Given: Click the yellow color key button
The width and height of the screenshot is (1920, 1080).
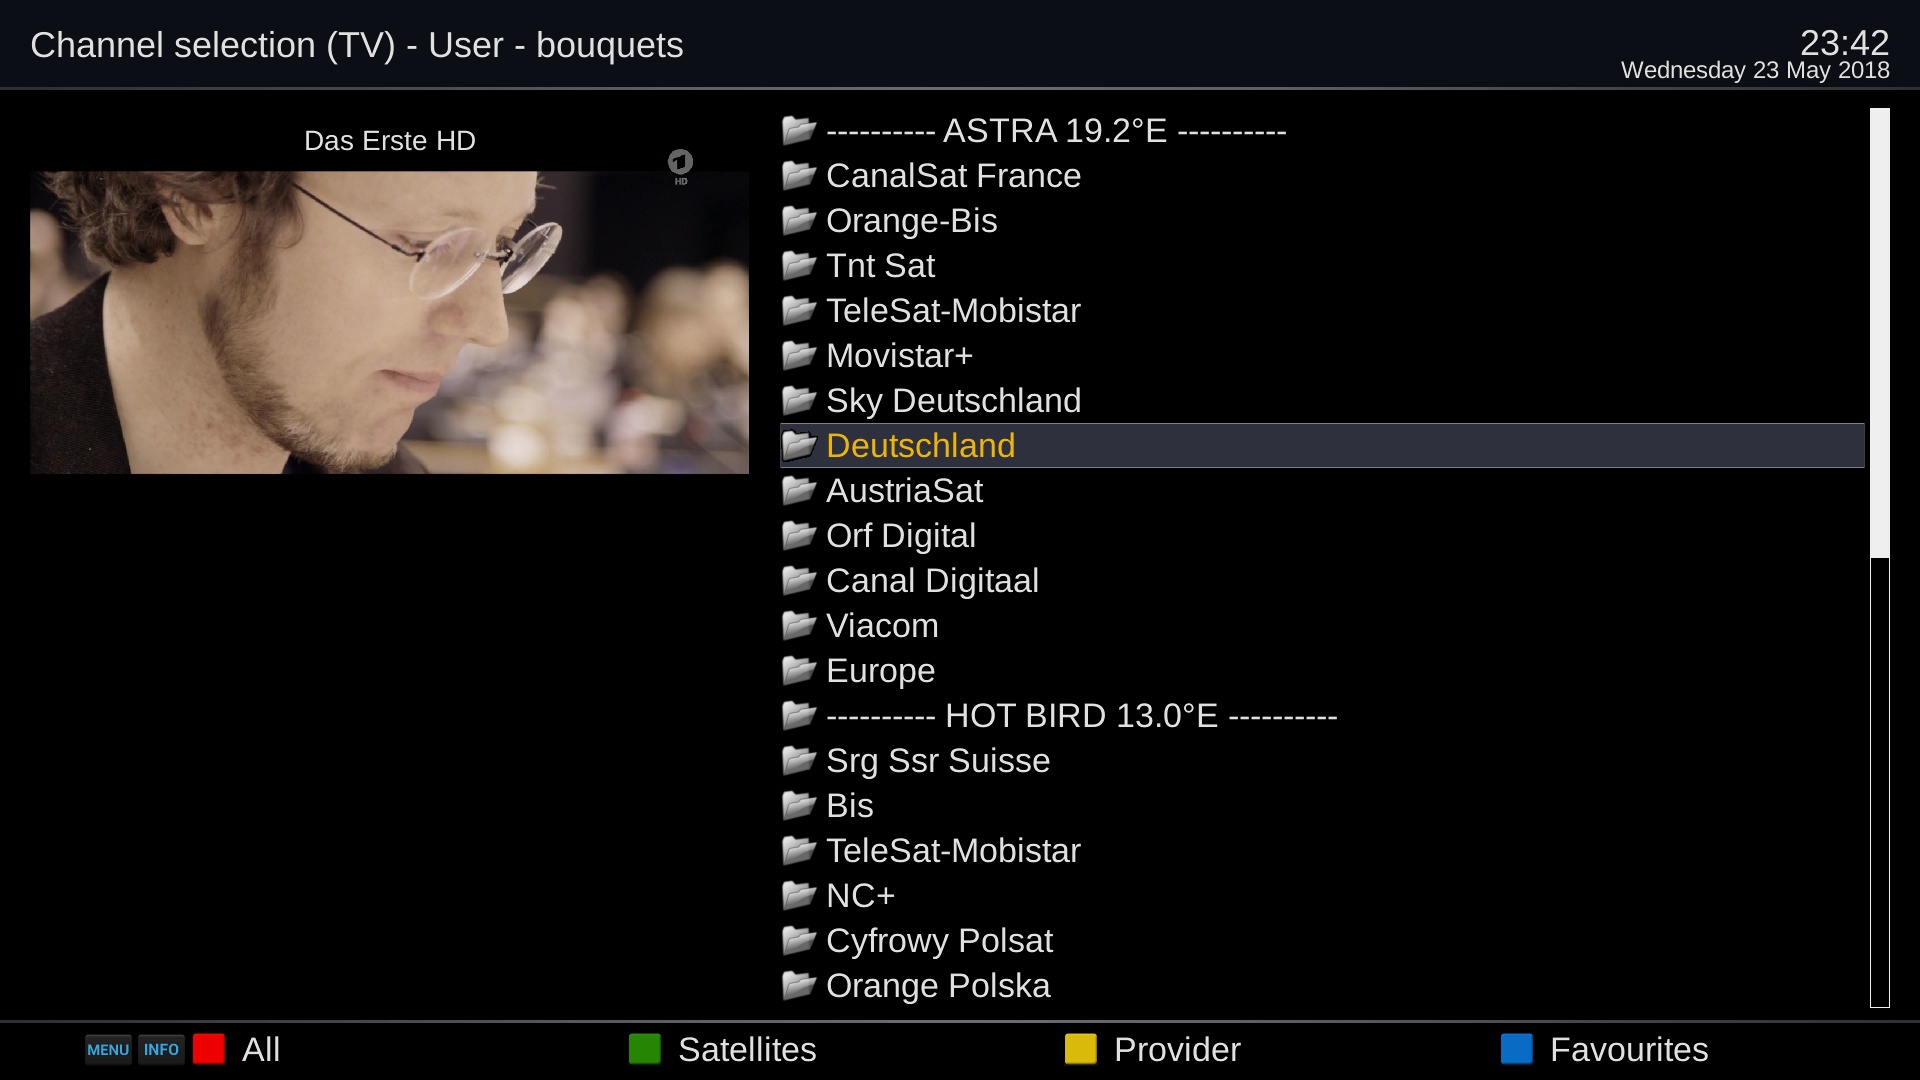Looking at the screenshot, I should [x=1081, y=1049].
